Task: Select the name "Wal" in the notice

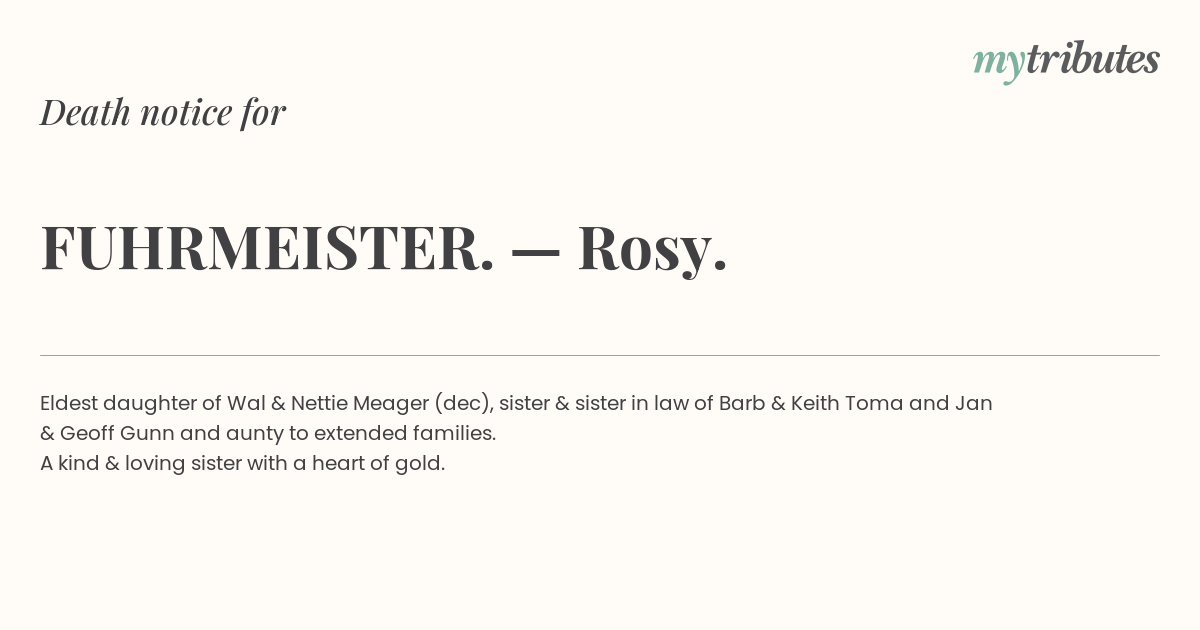Action: point(246,403)
